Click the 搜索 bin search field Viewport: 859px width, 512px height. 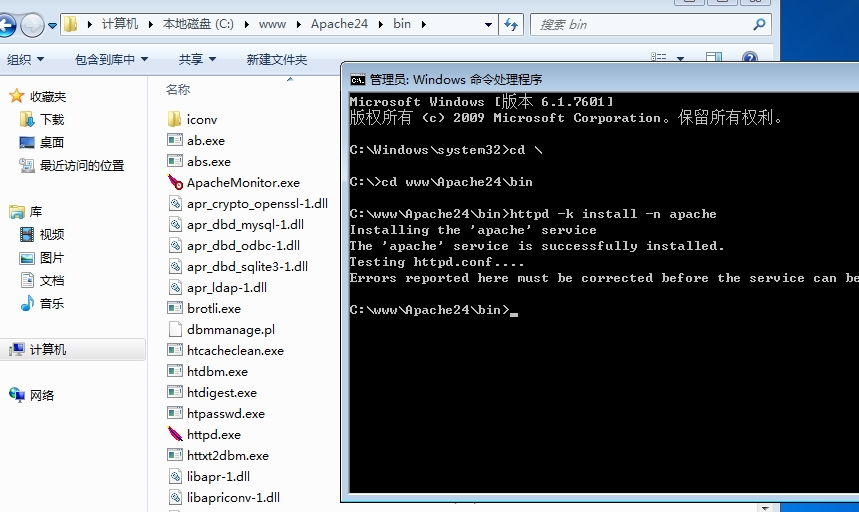point(651,25)
